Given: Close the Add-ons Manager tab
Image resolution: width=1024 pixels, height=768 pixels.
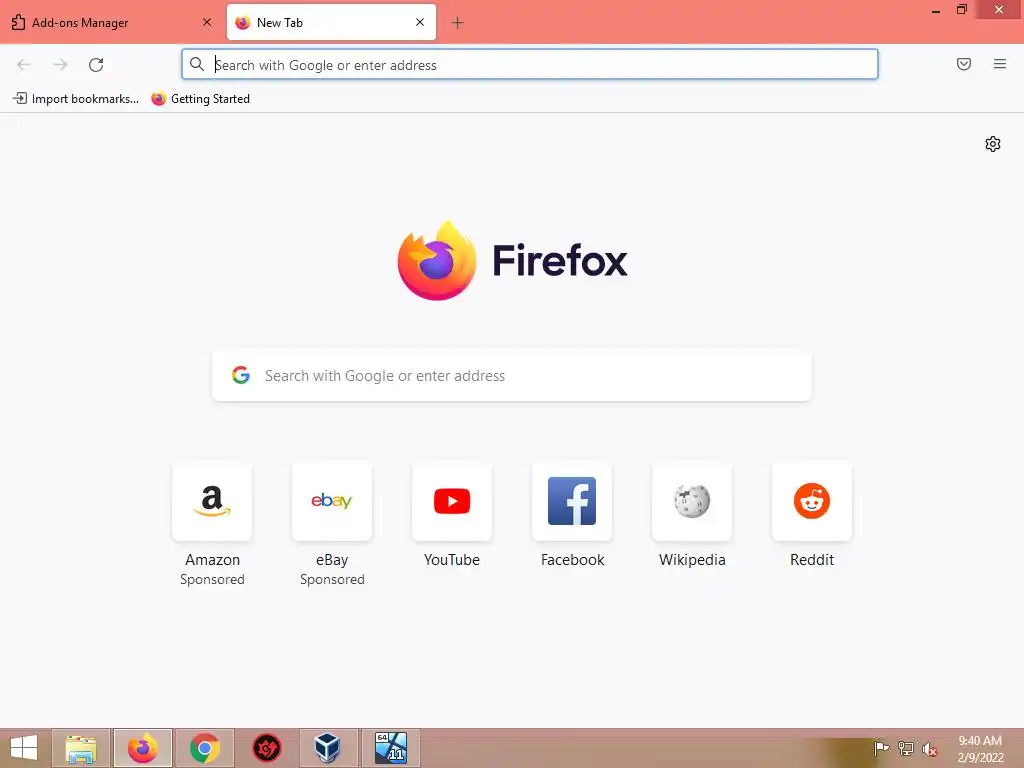Looking at the screenshot, I should click(x=207, y=22).
